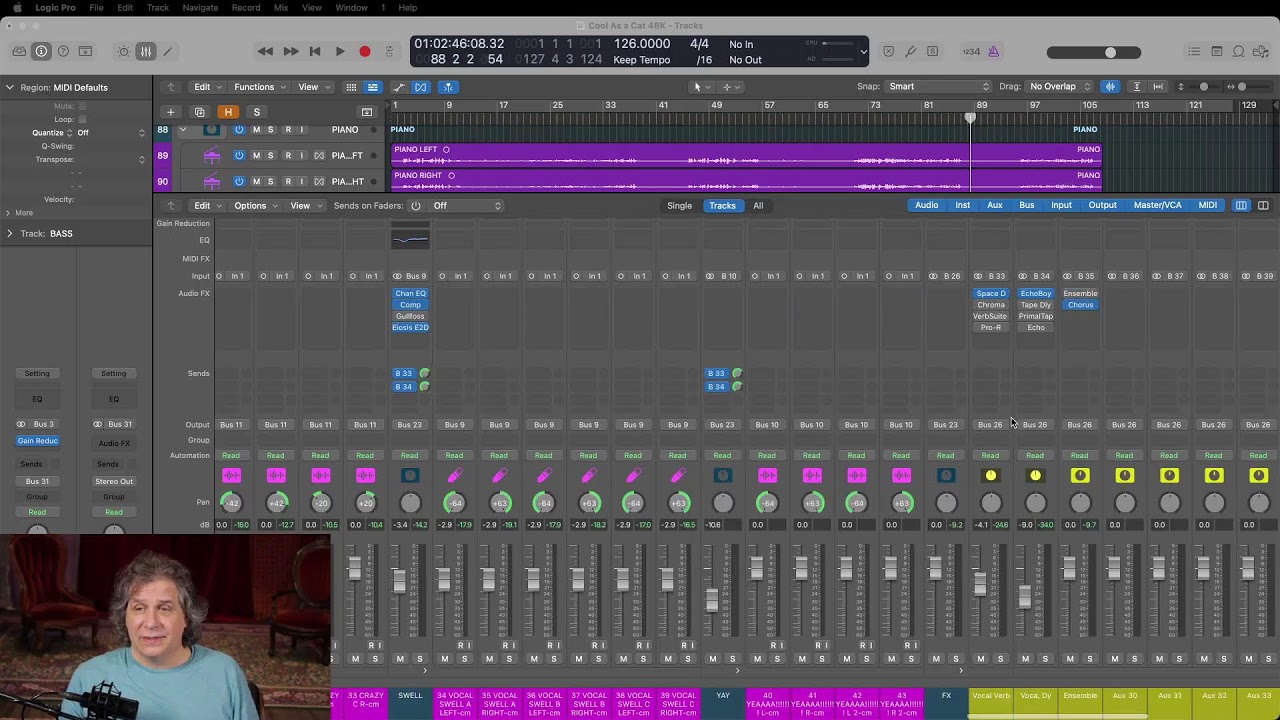Open the File menu

(96, 8)
